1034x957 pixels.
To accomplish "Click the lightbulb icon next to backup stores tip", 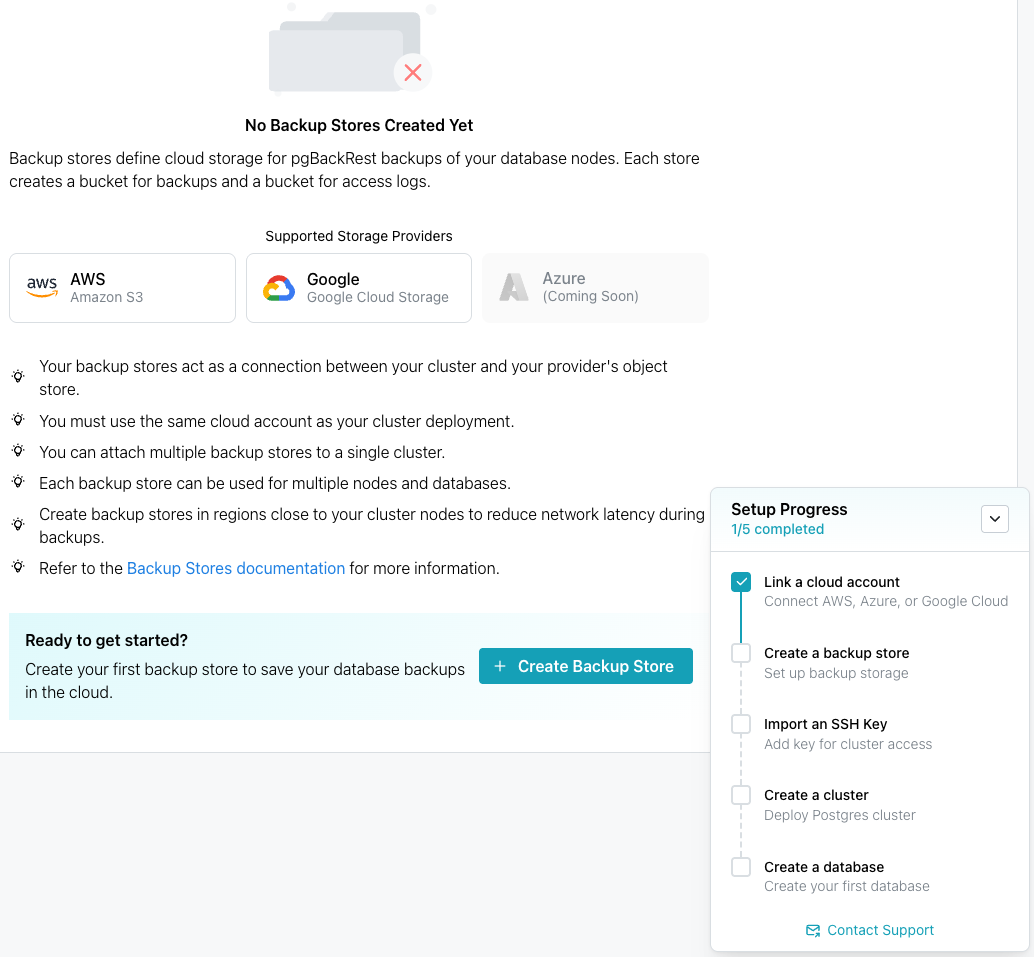I will 17,376.
